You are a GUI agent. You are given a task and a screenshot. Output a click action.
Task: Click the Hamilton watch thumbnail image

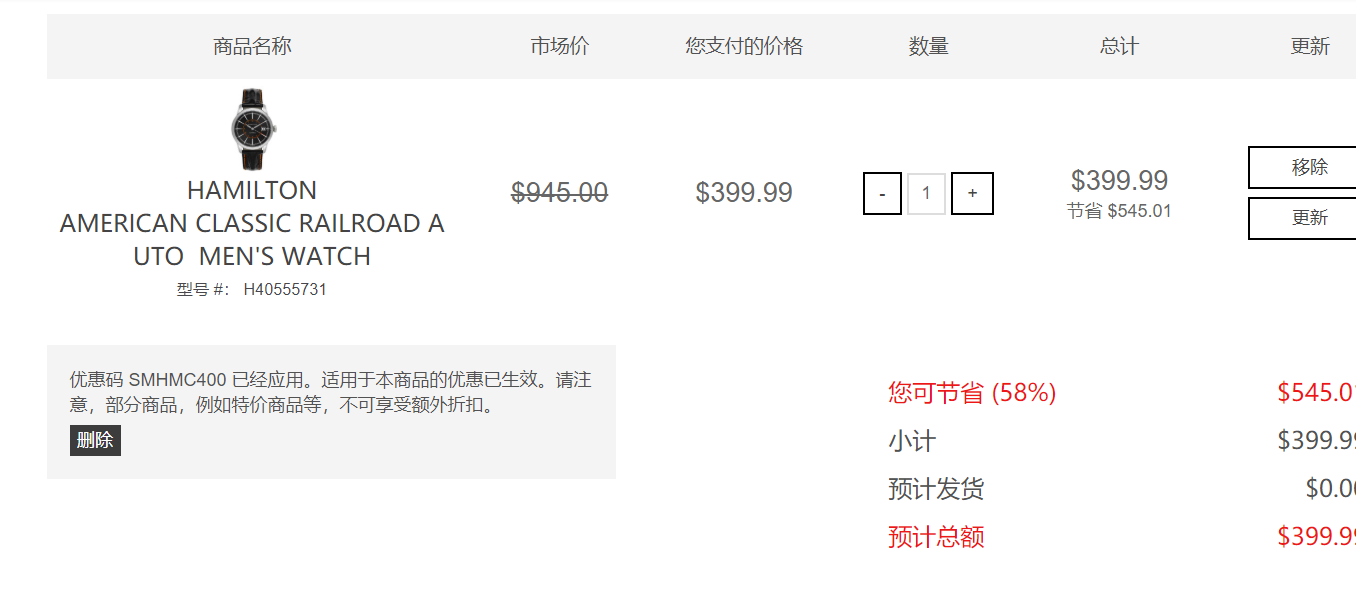coord(252,129)
